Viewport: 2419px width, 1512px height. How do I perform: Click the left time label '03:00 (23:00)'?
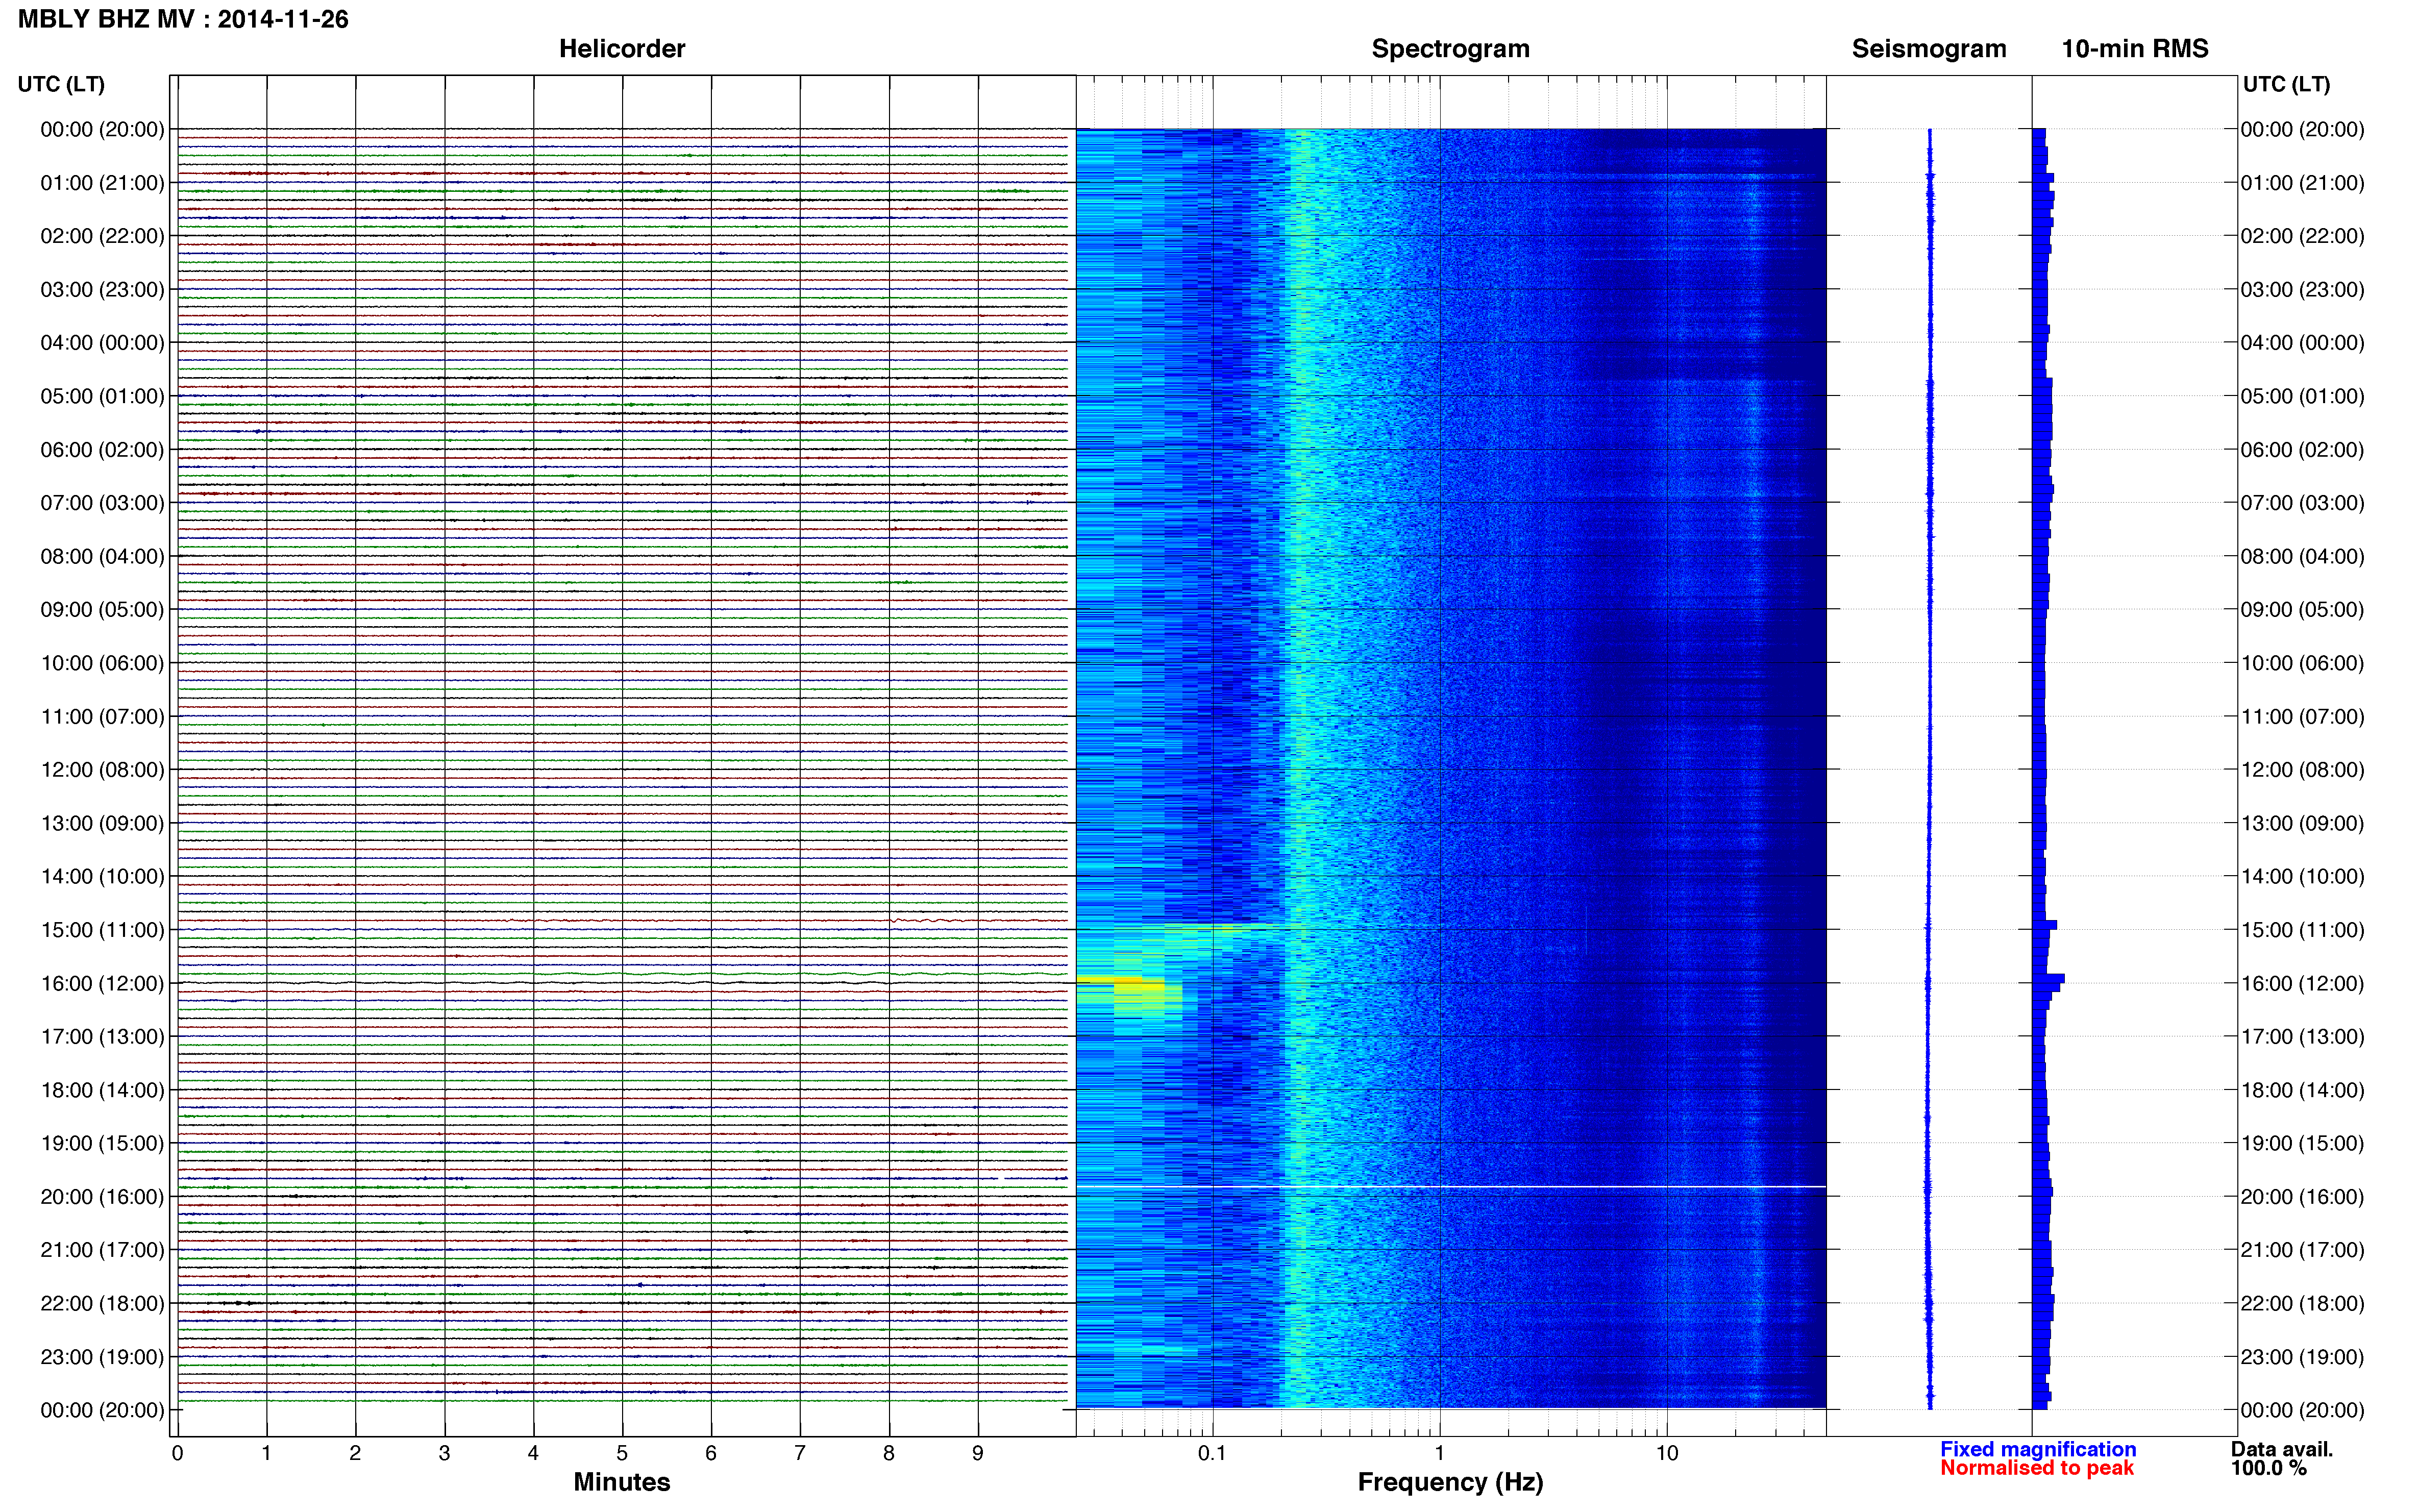click(102, 290)
